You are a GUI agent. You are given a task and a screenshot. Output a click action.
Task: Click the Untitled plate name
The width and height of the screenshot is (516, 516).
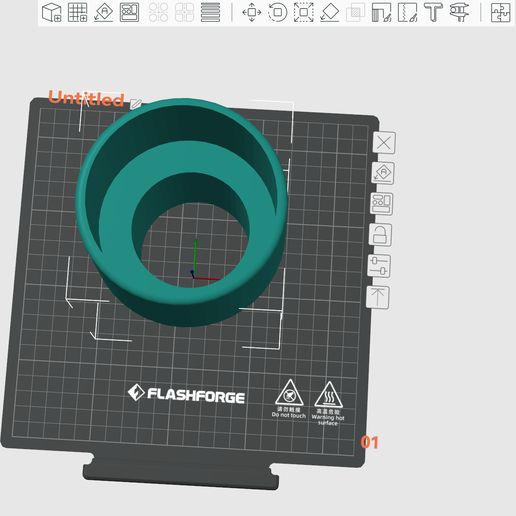[x=86, y=98]
